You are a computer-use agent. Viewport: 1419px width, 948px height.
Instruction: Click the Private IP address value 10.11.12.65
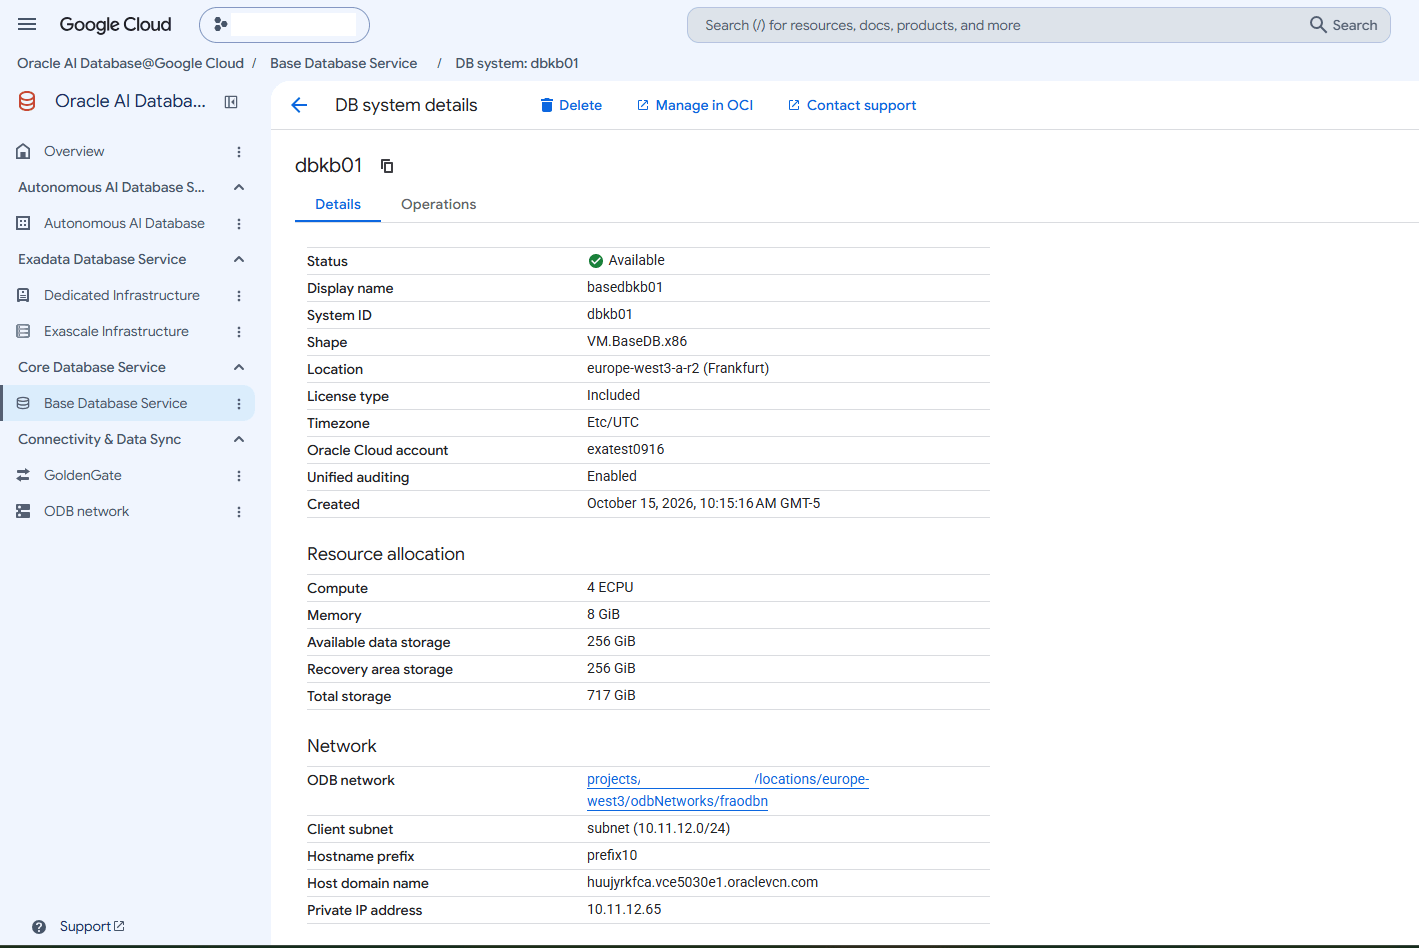point(624,909)
